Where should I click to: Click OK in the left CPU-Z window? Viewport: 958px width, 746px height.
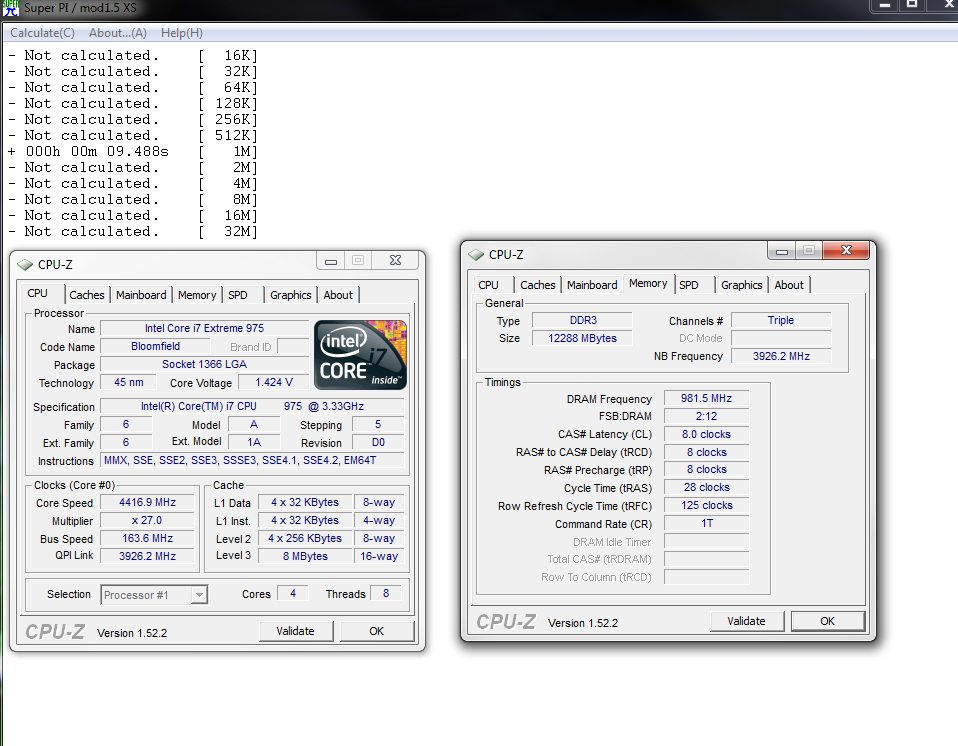click(377, 631)
